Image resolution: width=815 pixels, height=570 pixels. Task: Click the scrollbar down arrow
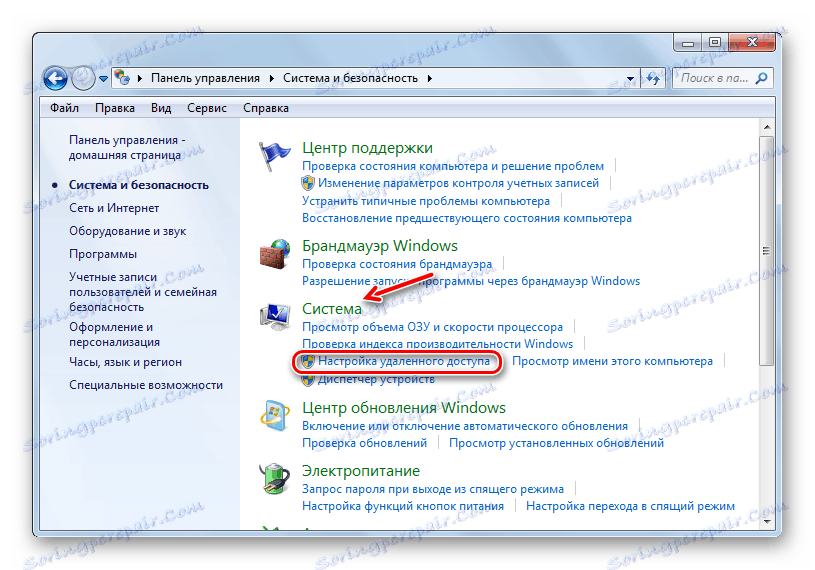767,521
